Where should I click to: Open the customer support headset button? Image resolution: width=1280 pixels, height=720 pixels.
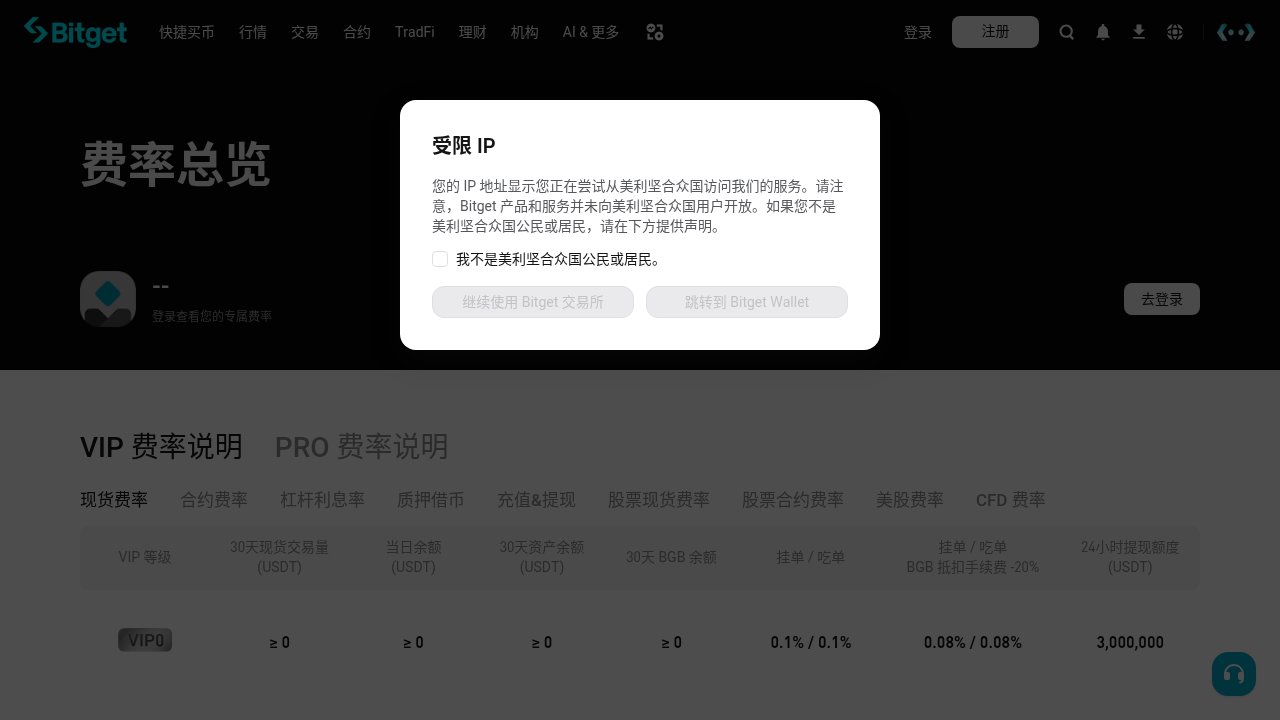(1234, 674)
